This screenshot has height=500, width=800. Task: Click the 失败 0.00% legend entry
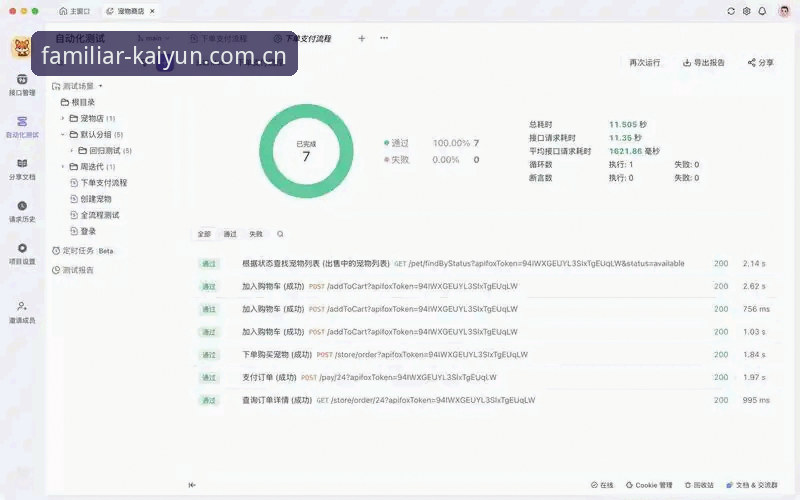(x=432, y=160)
